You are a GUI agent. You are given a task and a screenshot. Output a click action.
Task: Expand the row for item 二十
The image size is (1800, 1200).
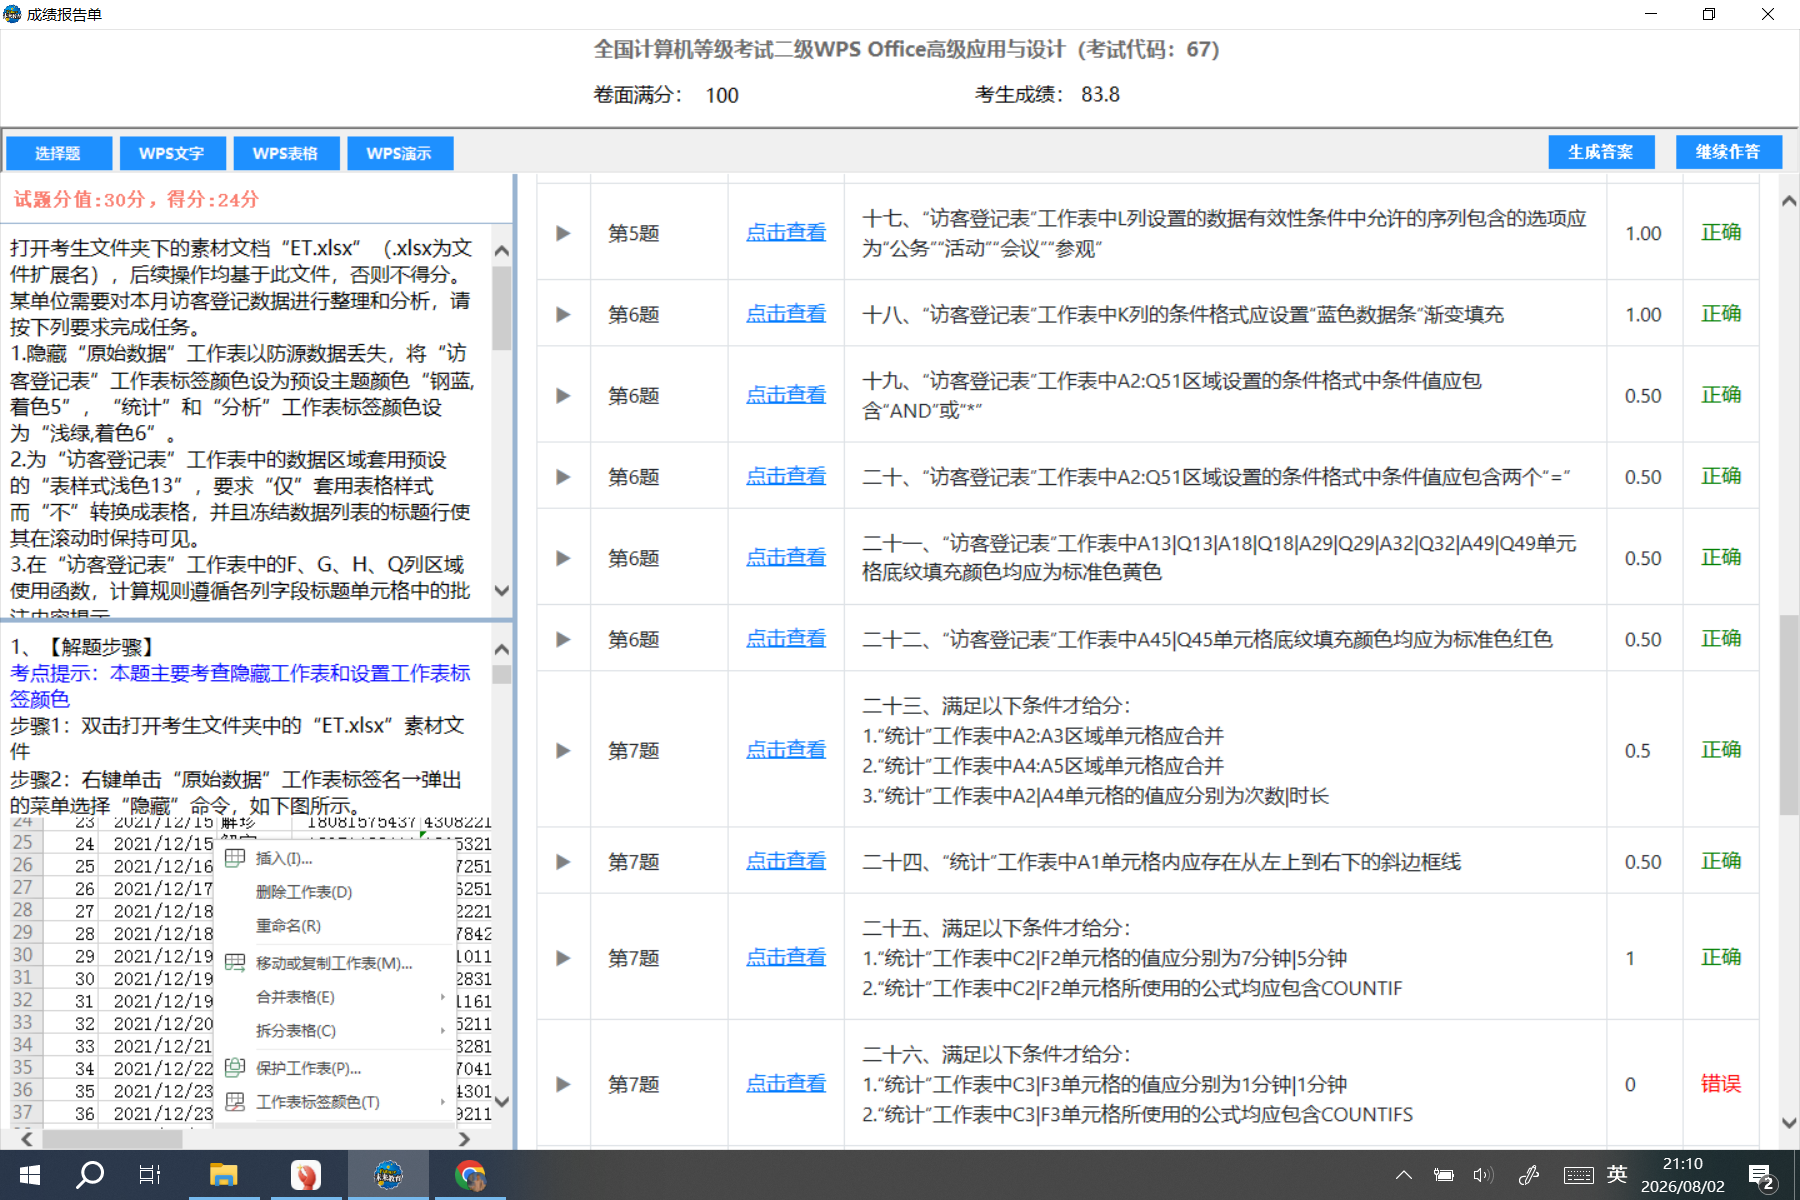coord(563,477)
